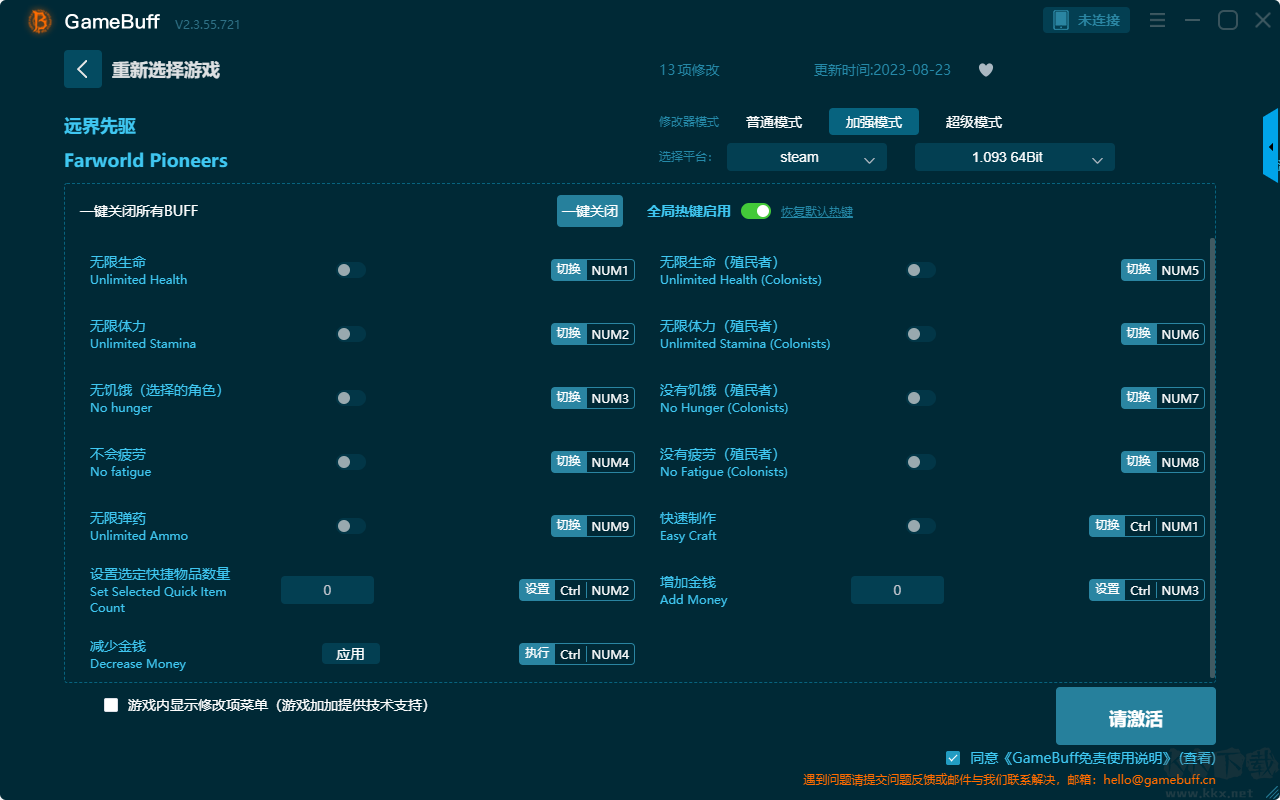Switch to 超级模式 mode
This screenshot has width=1280, height=800.
coord(974,122)
